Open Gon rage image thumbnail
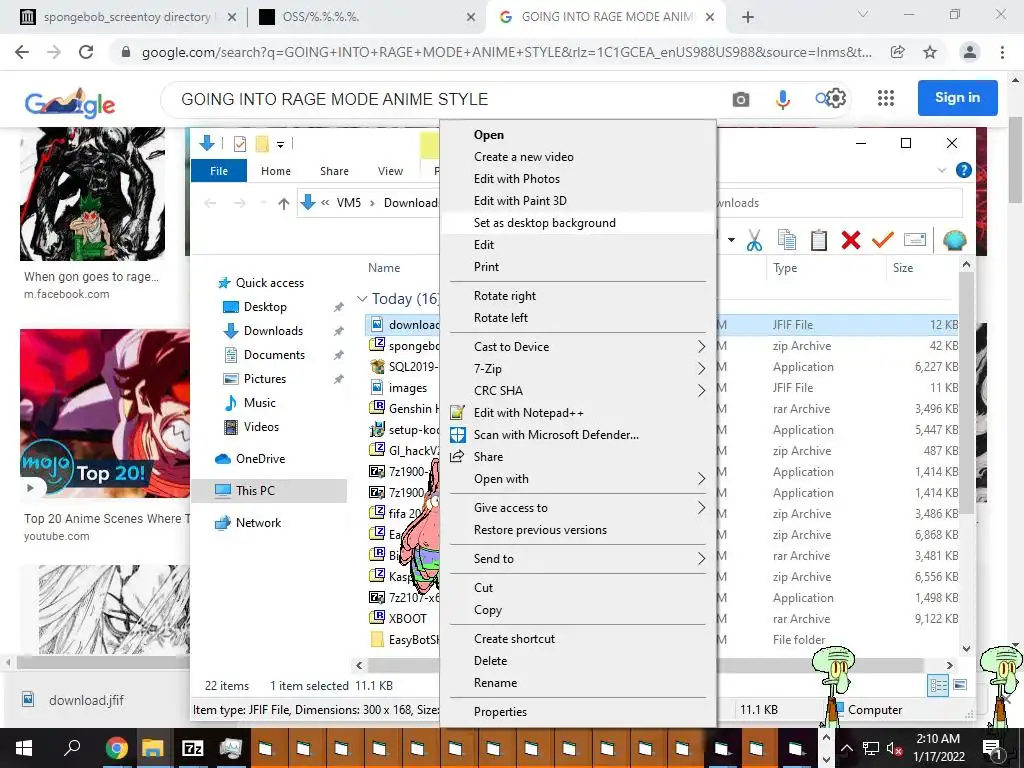The width and height of the screenshot is (1024, 768). (x=92, y=194)
